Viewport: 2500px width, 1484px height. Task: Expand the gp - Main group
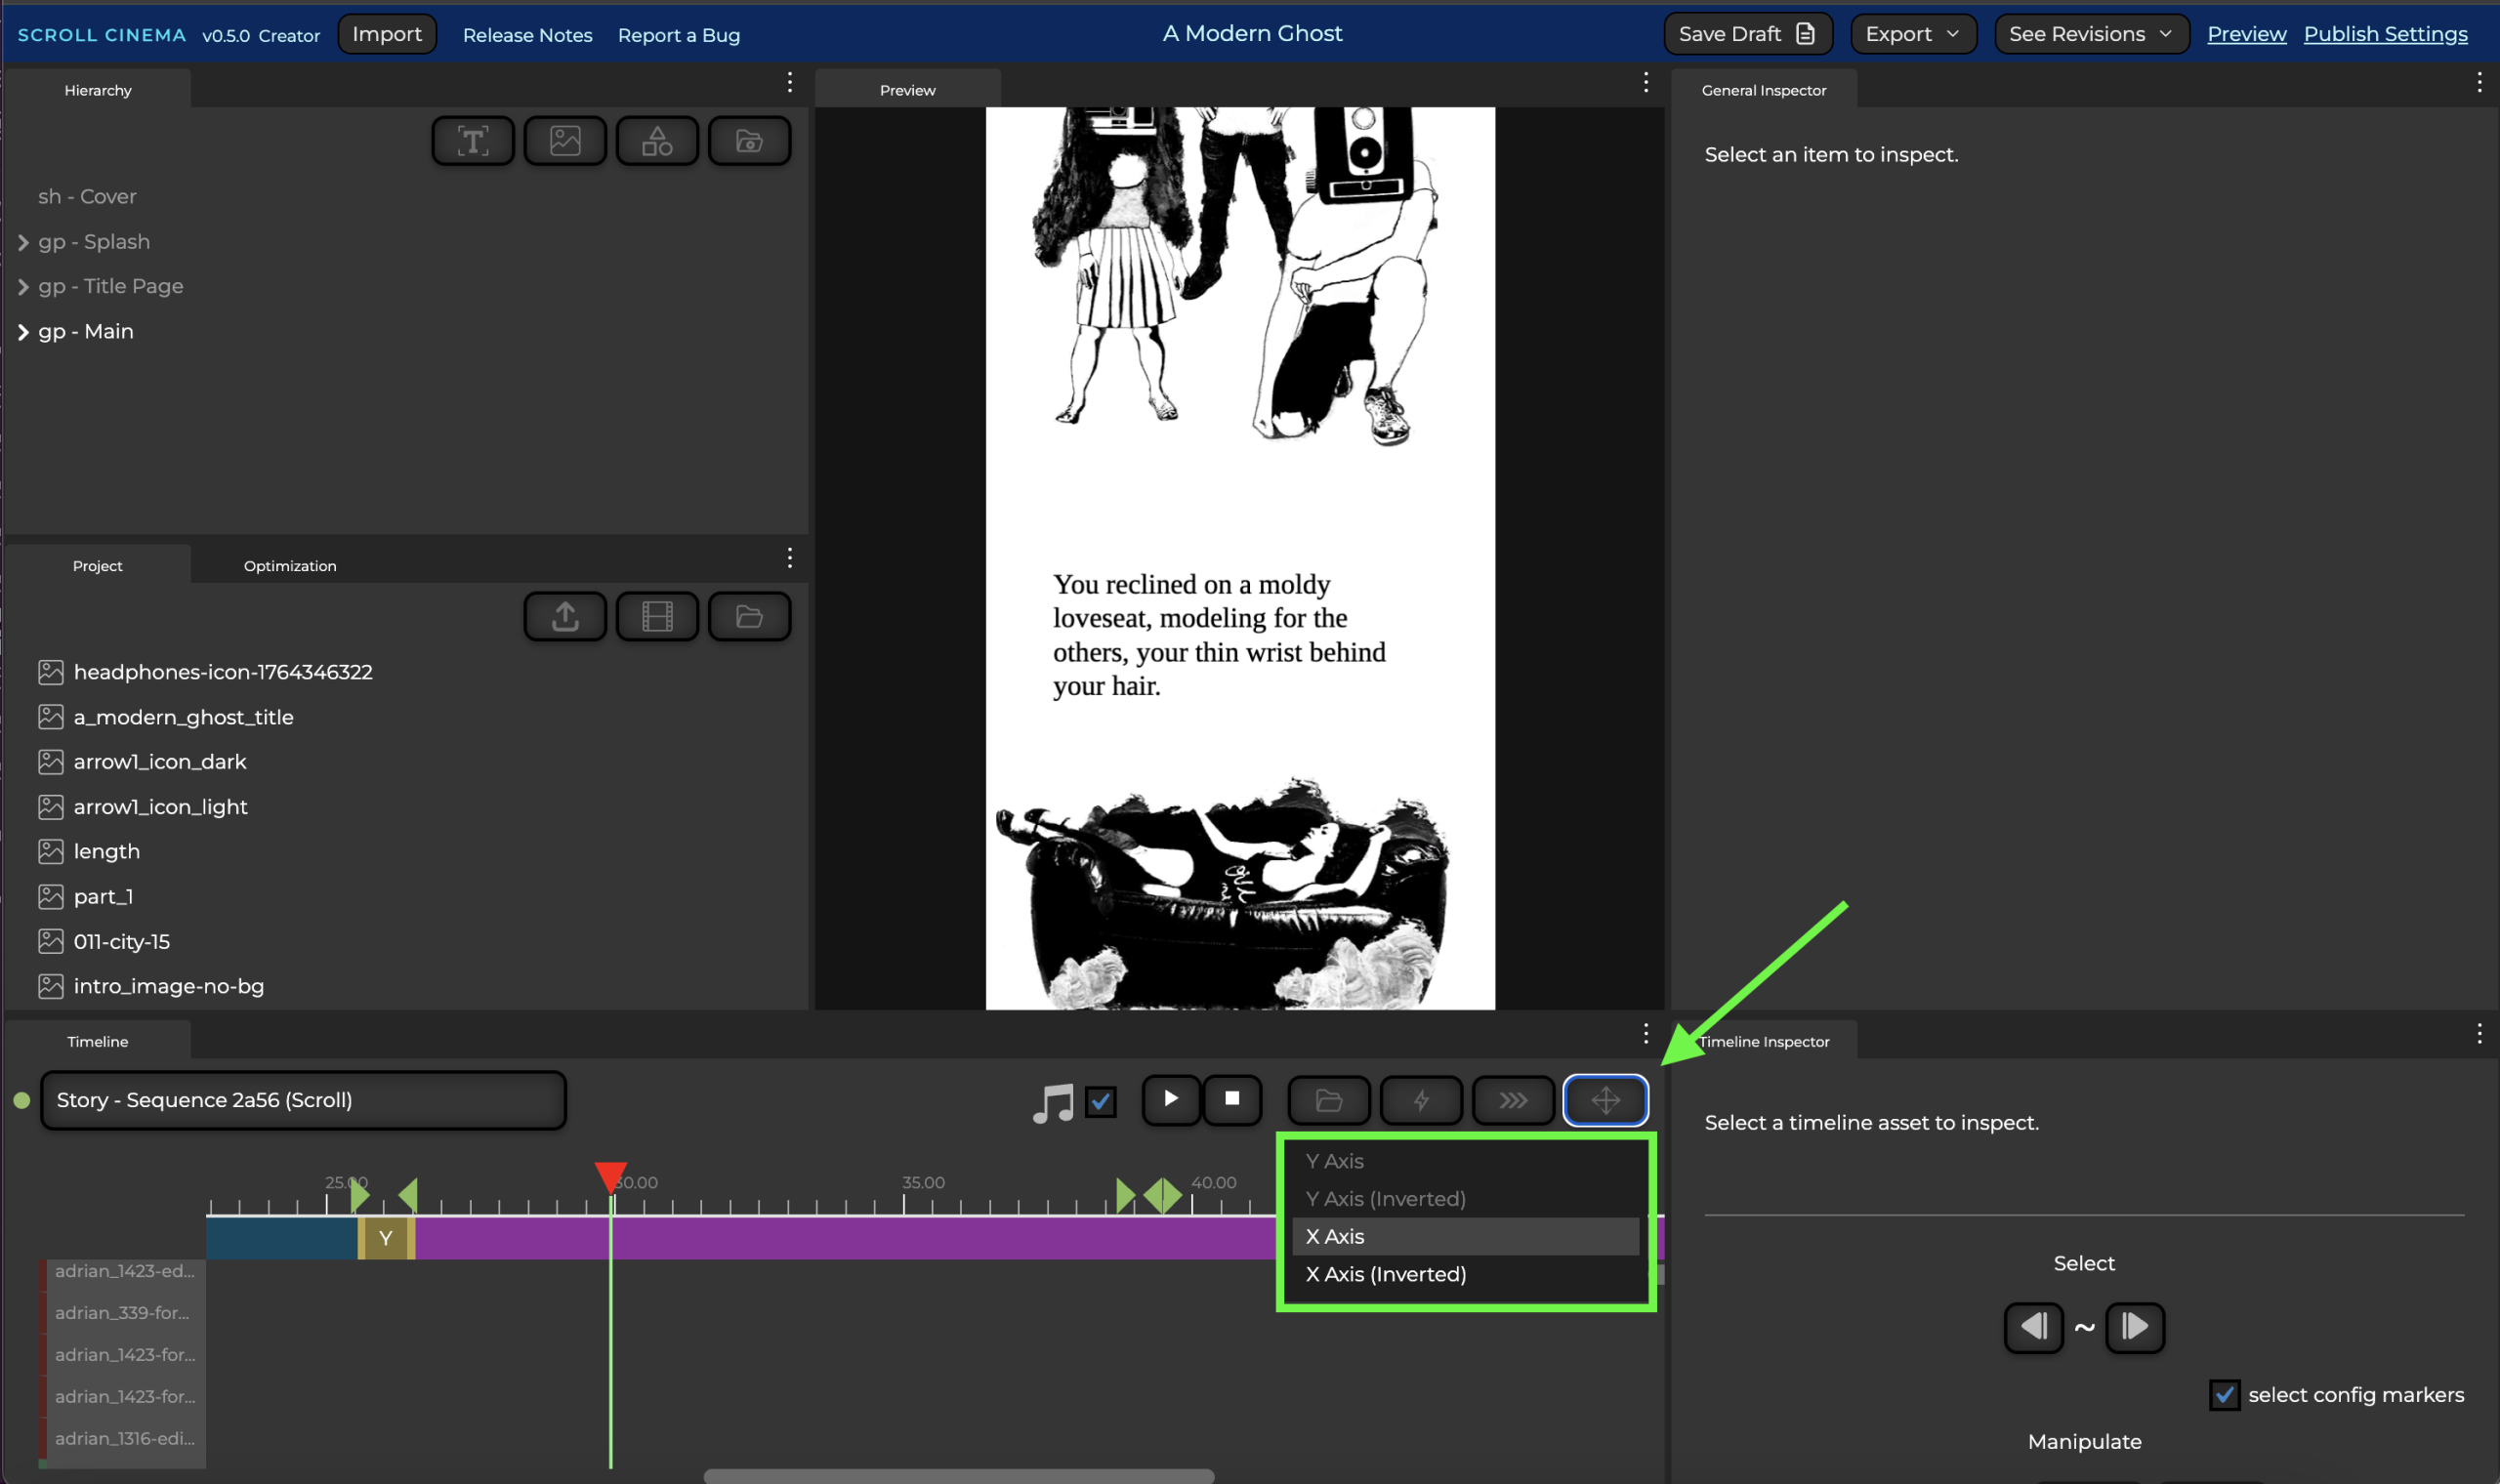23,332
